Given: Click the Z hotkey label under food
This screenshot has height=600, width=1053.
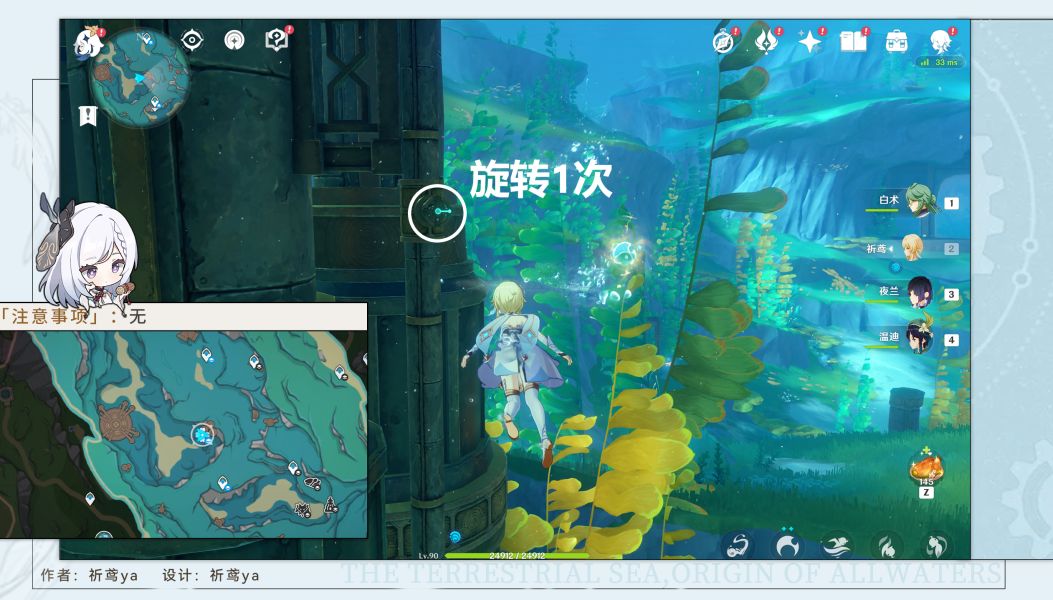Looking at the screenshot, I should click(x=926, y=492).
